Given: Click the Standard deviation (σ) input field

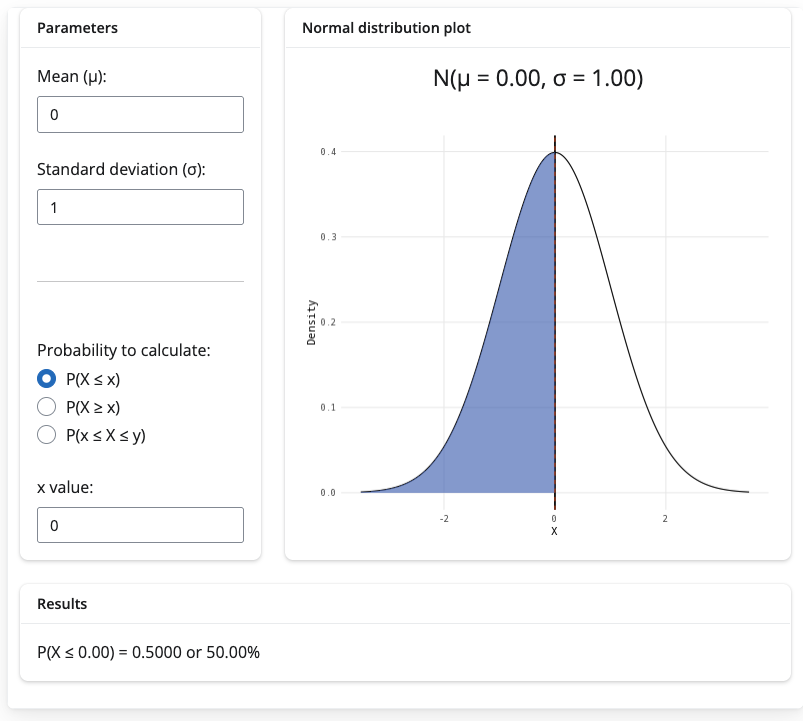Looking at the screenshot, I should click(140, 207).
